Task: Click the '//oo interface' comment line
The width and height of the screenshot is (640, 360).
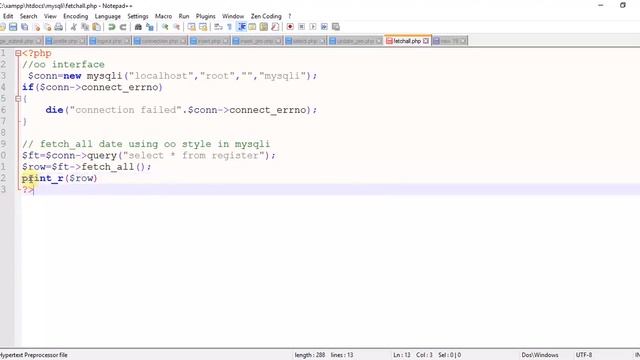Action: (x=63, y=64)
